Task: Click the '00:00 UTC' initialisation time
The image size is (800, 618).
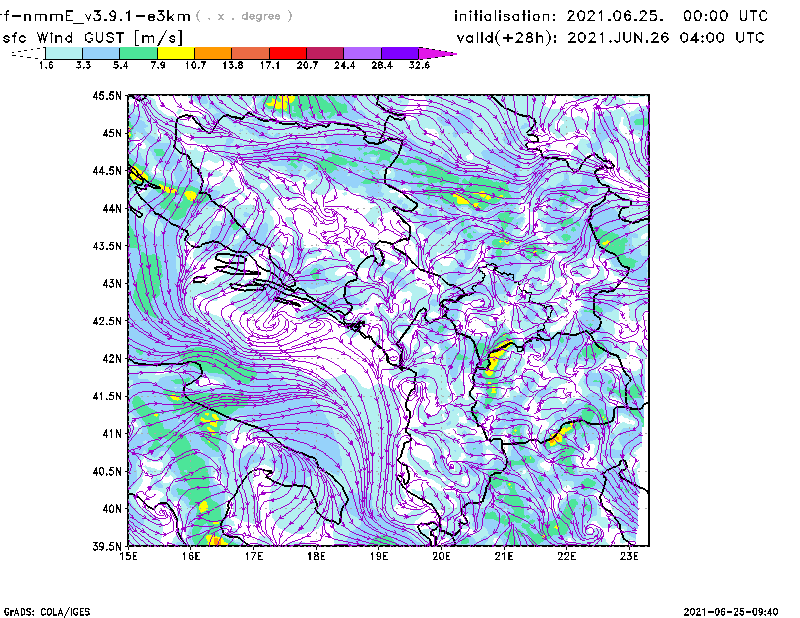Action: point(726,16)
